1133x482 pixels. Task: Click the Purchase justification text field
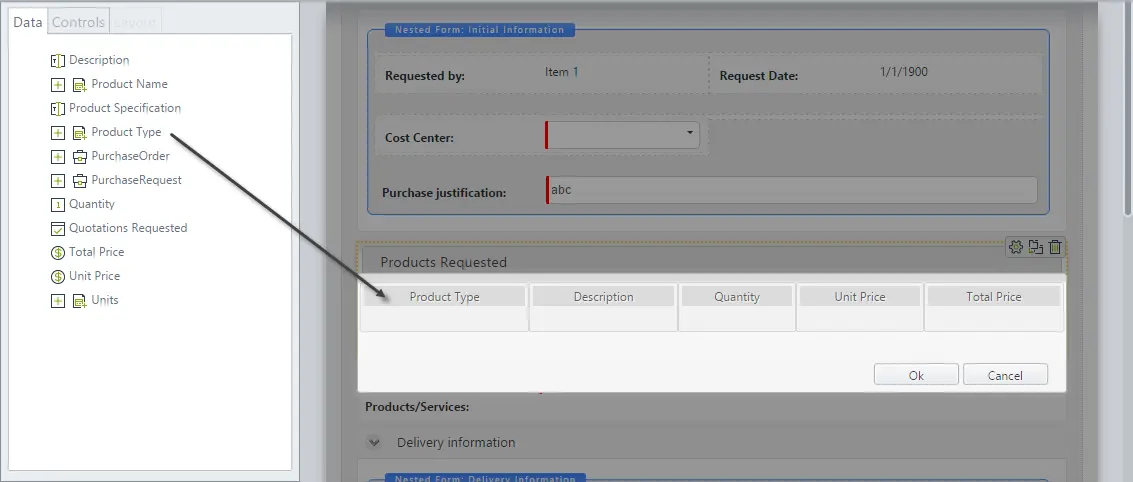click(x=791, y=190)
